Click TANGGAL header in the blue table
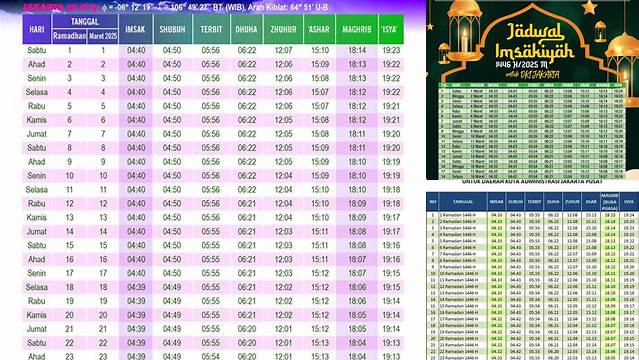The width and height of the screenshot is (639, 360). (x=463, y=202)
